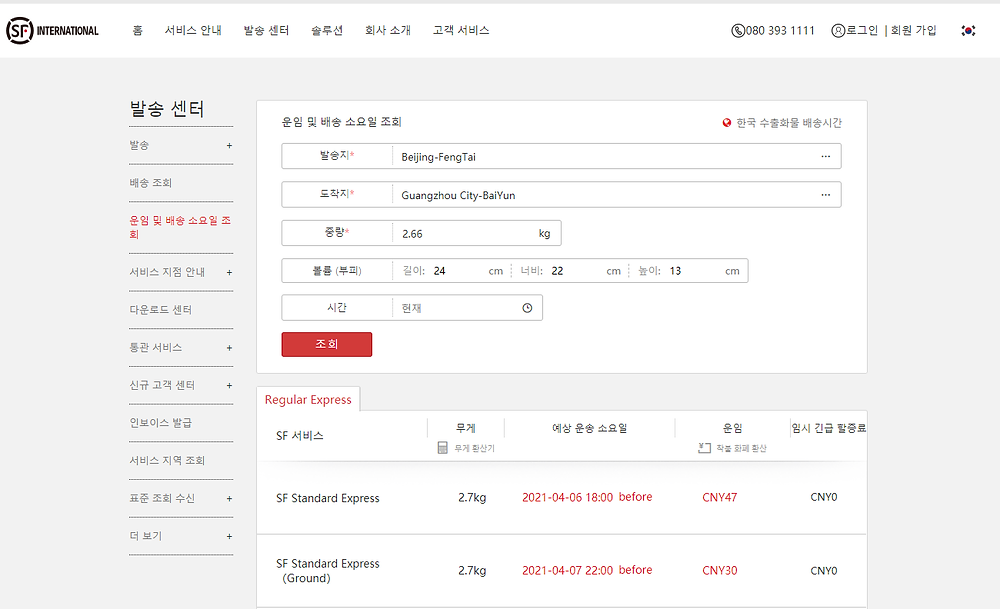Screen dimensions: 1000x609
Task: Click the 2021-04-06 18:00 before delivery estimate
Action: (x=587, y=497)
